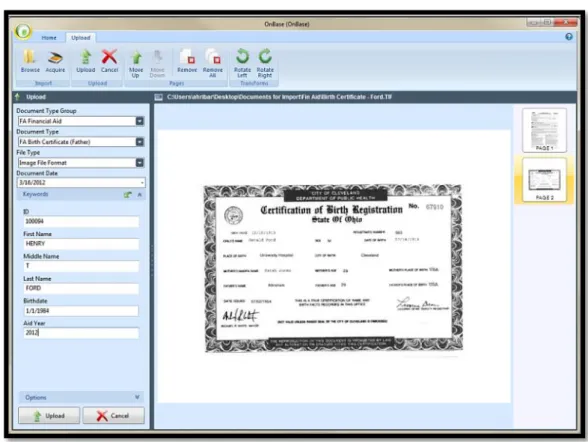
Task: Open the File Type dropdown arrow
Action: (x=140, y=163)
